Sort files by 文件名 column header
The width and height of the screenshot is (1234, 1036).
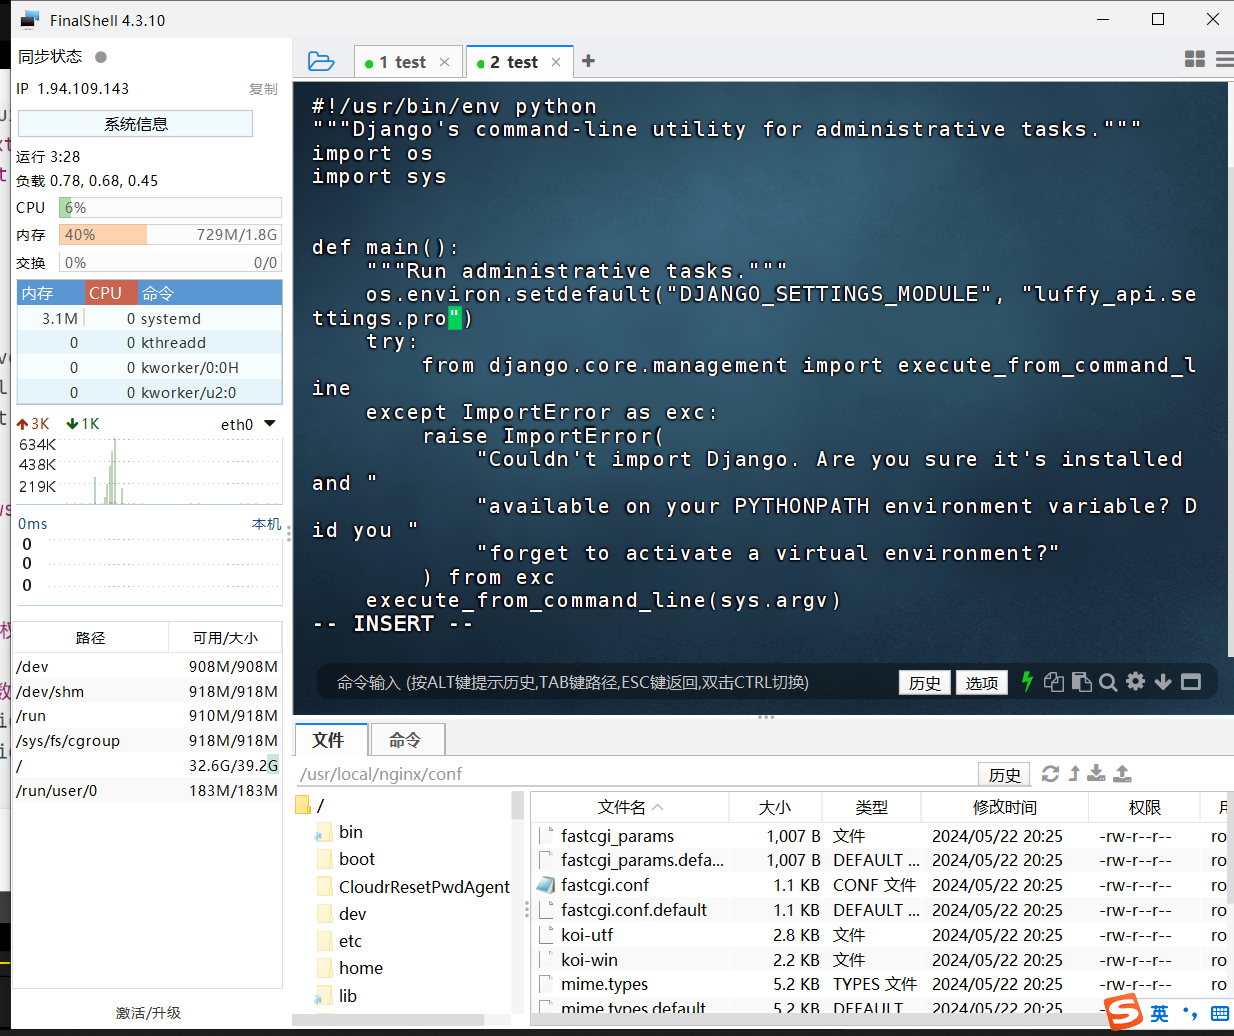click(x=630, y=807)
